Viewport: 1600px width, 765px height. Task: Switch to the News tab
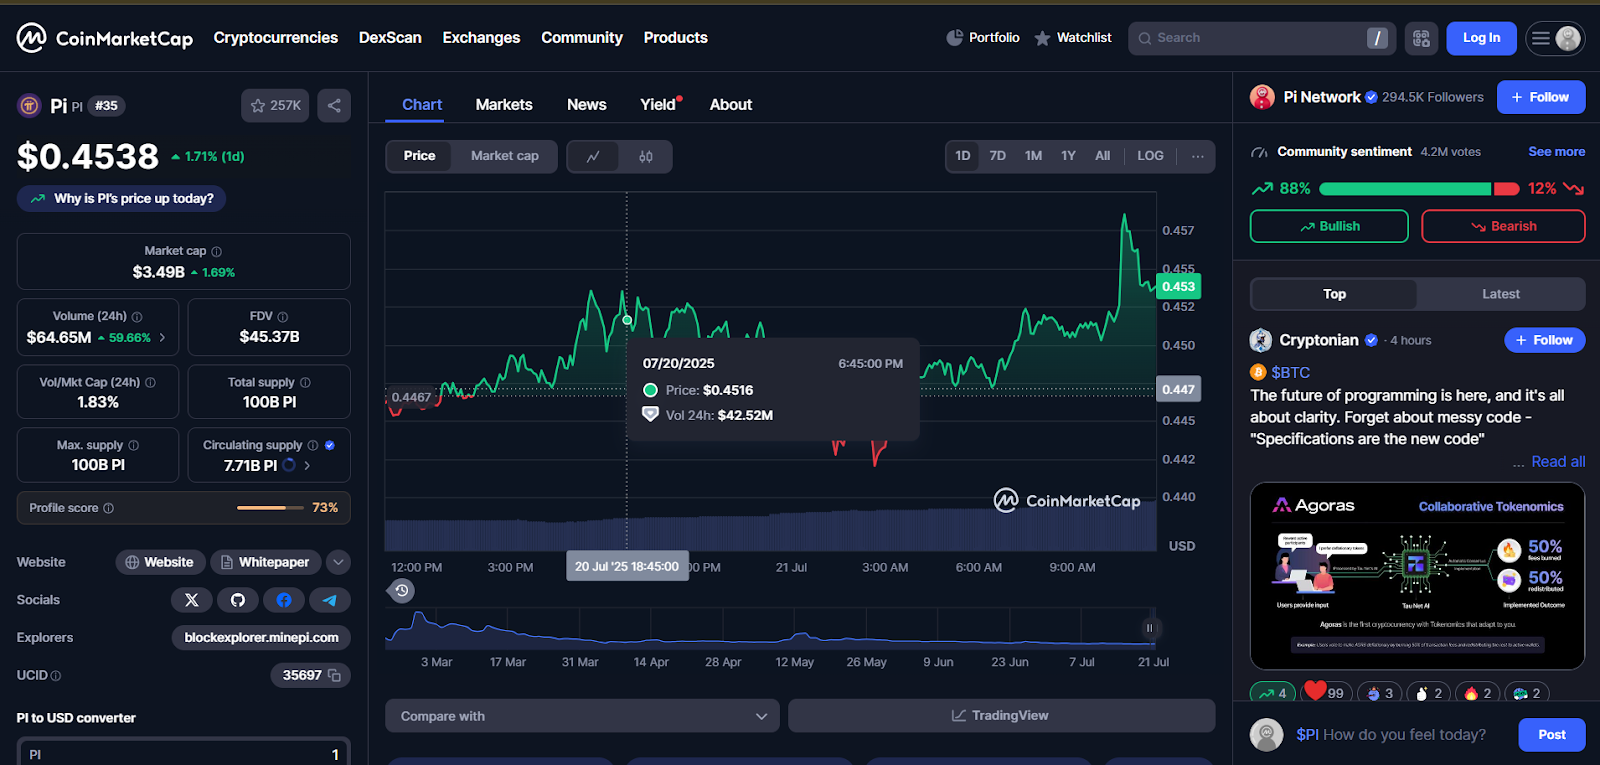(587, 105)
